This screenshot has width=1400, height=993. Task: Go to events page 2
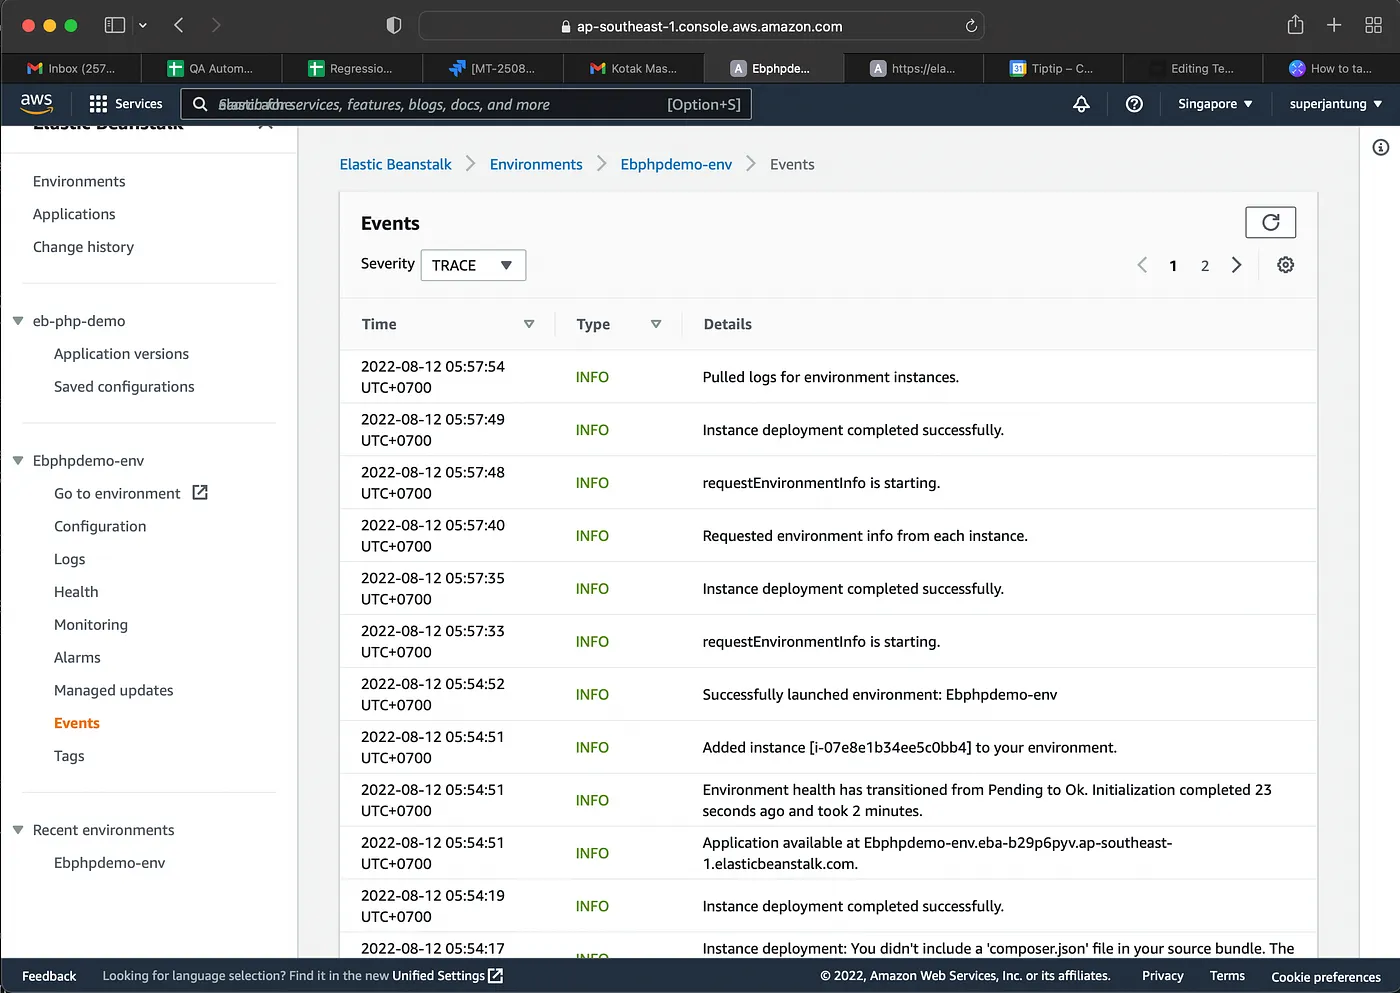(x=1205, y=265)
